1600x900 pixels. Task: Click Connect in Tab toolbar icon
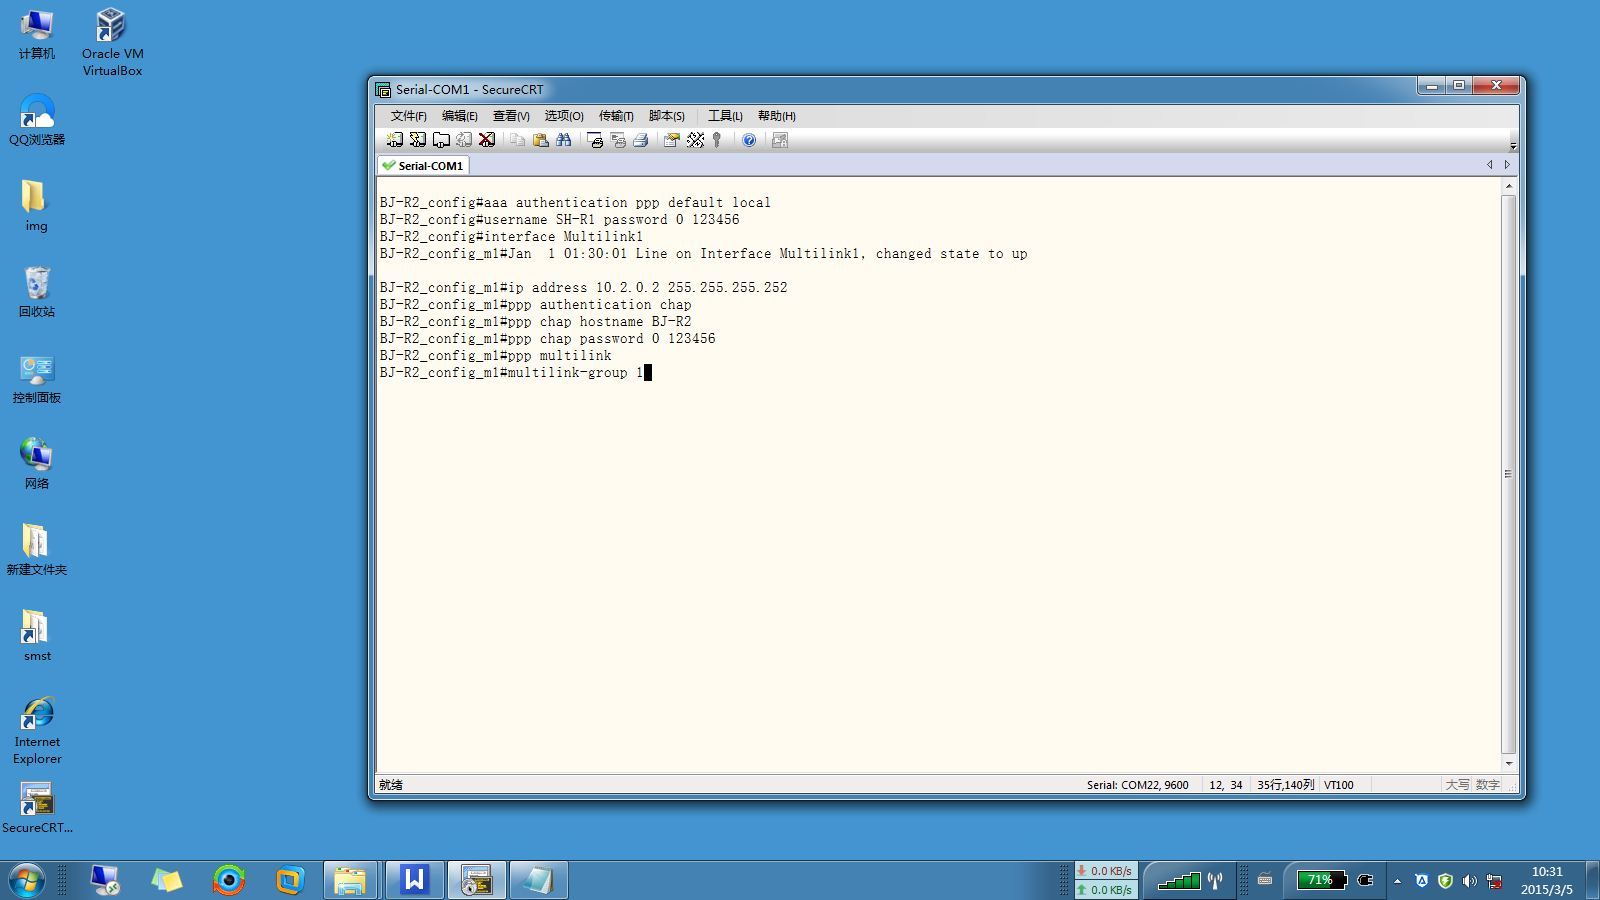point(441,140)
